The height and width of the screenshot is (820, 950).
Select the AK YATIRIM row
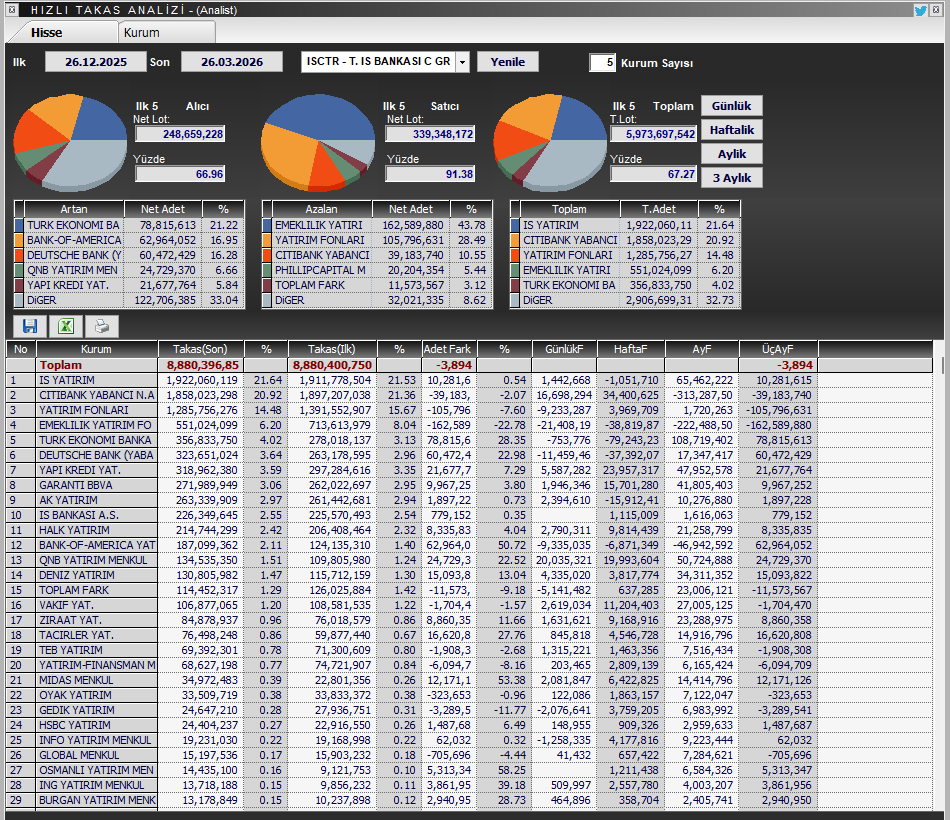point(469,500)
